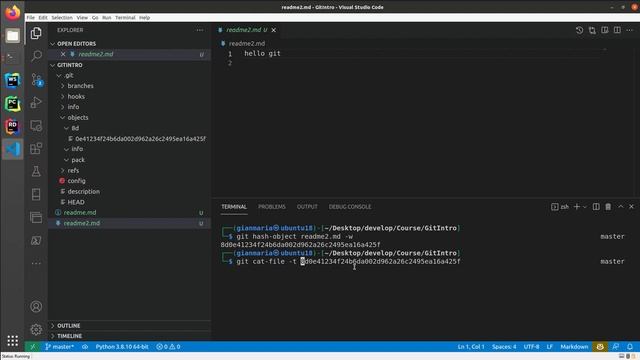The height and width of the screenshot is (360, 640).
Task: Split the editor right
Action: [617, 30]
